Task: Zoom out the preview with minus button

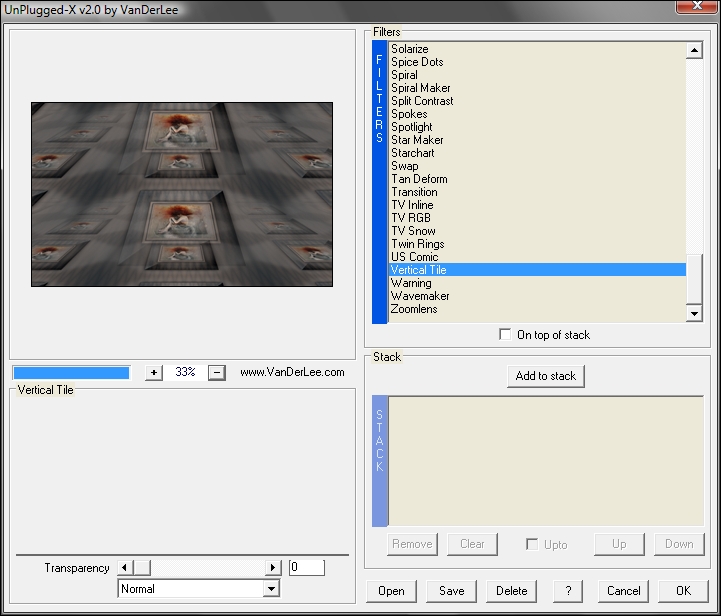Action: pyautogui.click(x=217, y=372)
